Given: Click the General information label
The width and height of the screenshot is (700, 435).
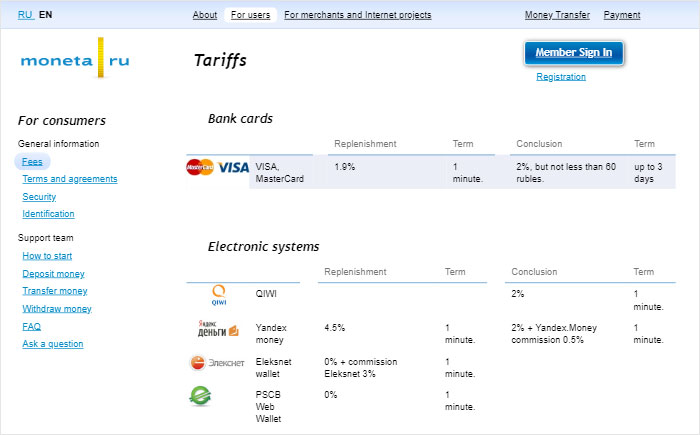Looking at the screenshot, I should coord(58,144).
